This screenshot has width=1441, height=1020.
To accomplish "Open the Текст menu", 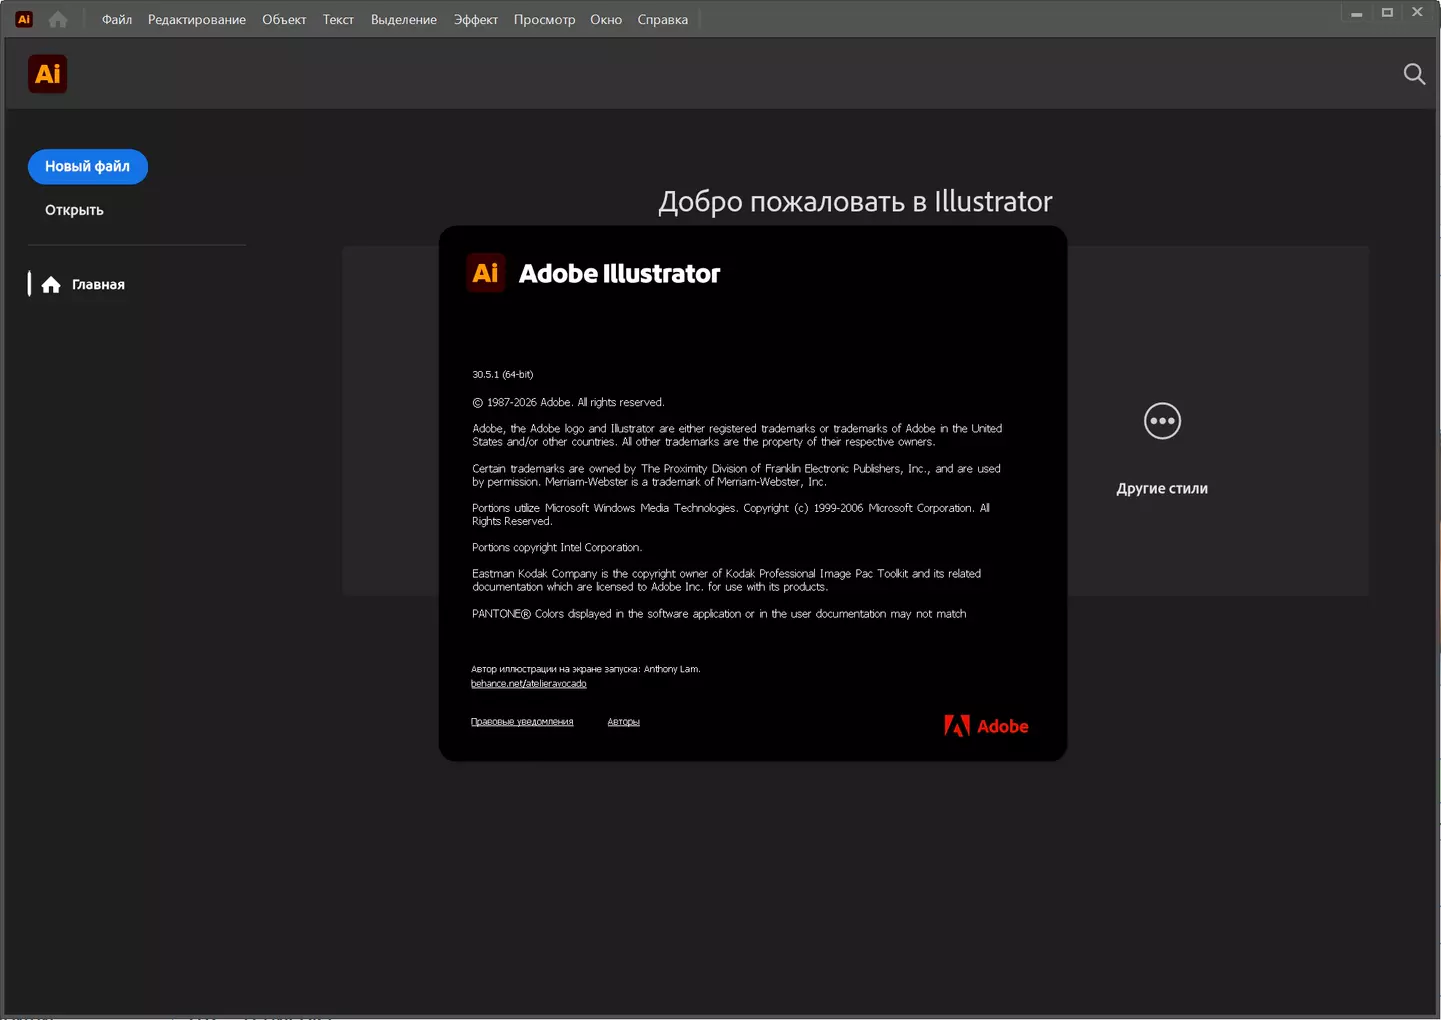I will 338,19.
